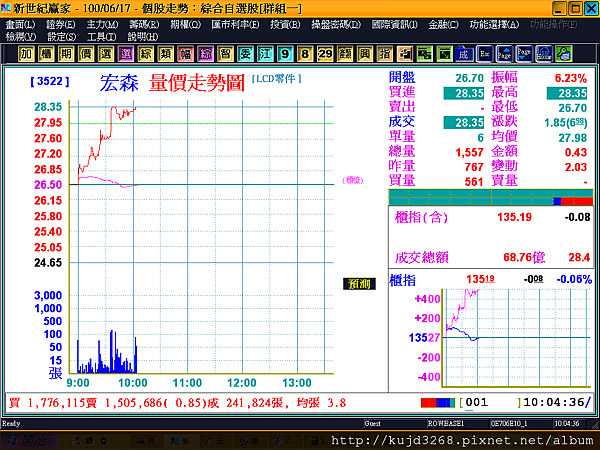Click the yellow 綜 toolbar icon

click(x=145, y=54)
